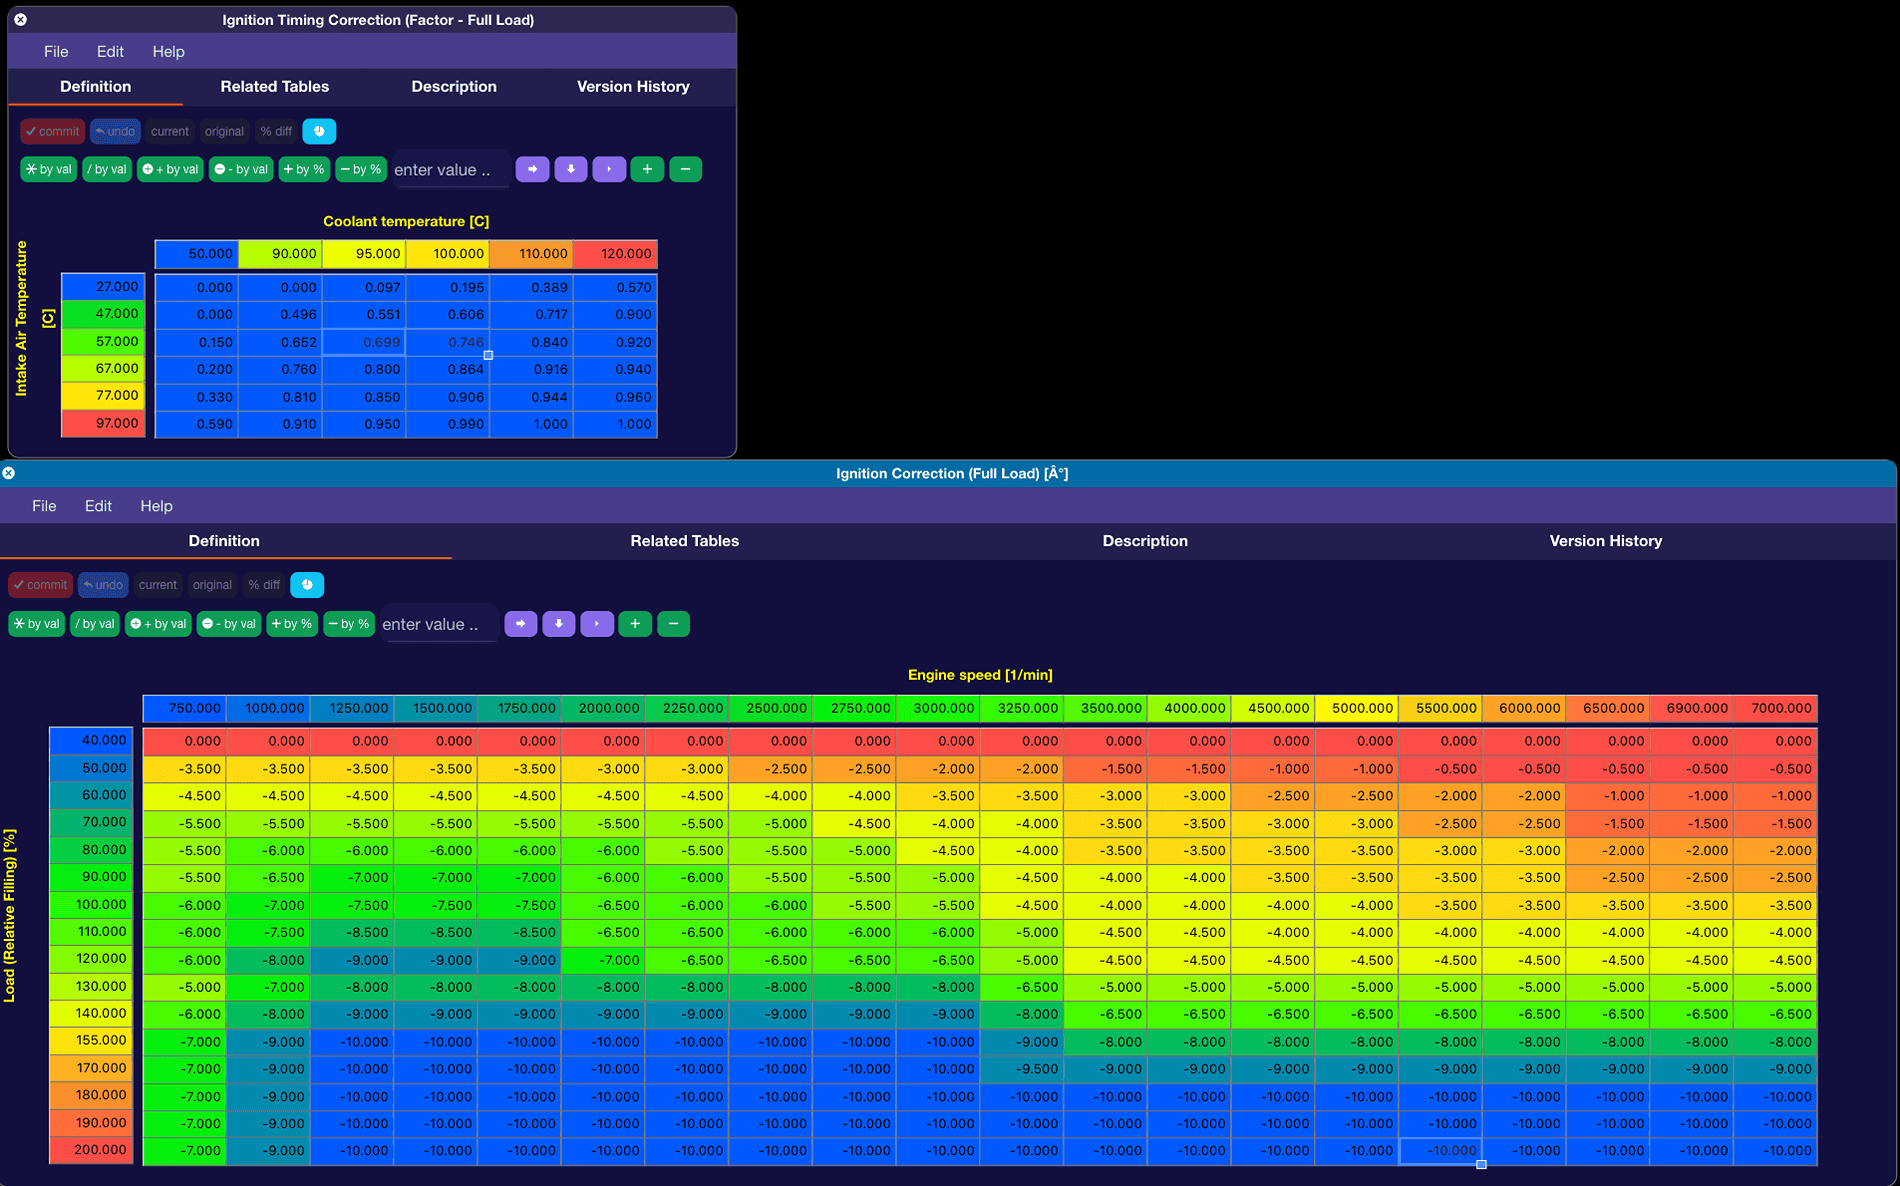Click small triangle button in Full Load toolbar
The image size is (1900, 1186).
click(597, 624)
